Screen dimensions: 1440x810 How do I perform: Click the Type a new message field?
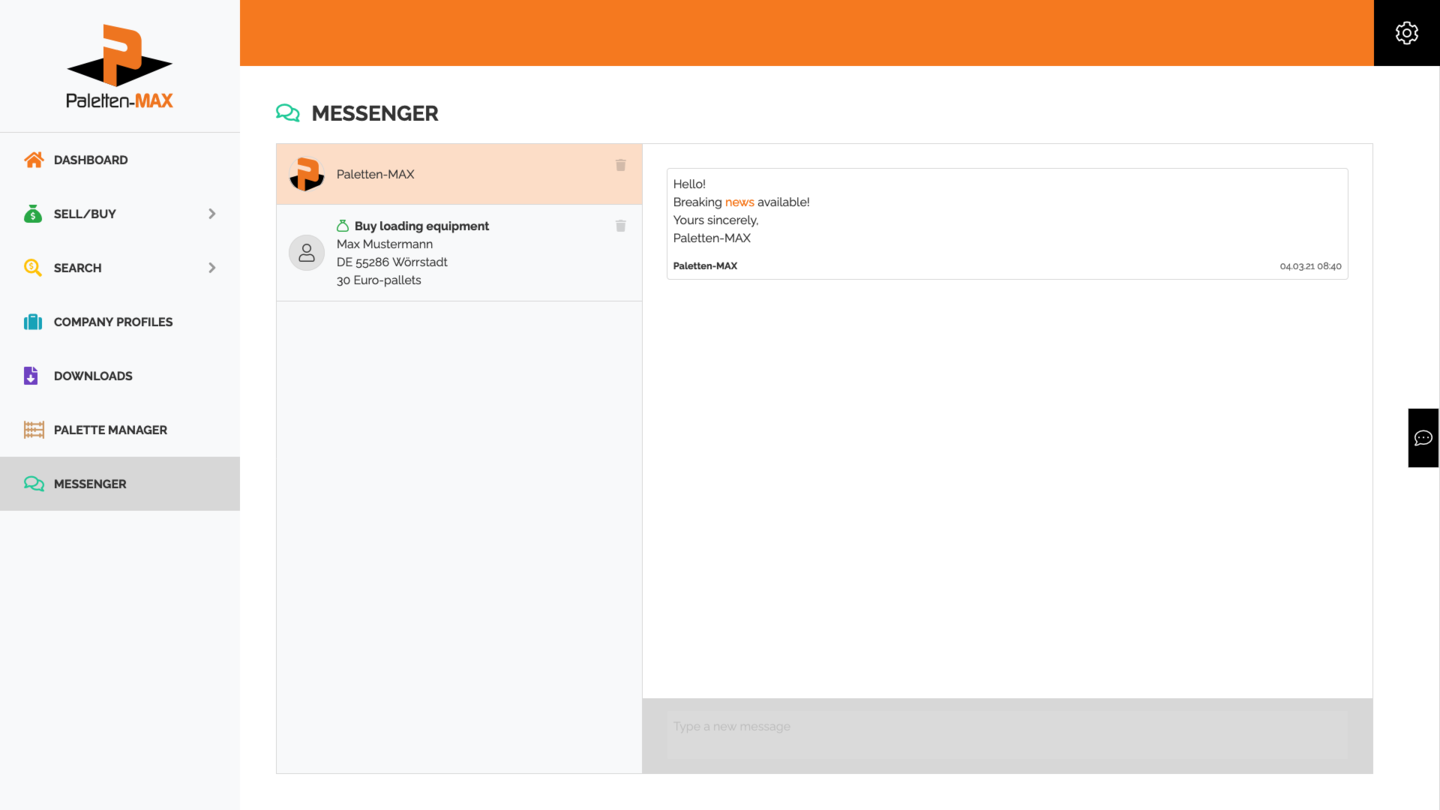coord(1006,727)
